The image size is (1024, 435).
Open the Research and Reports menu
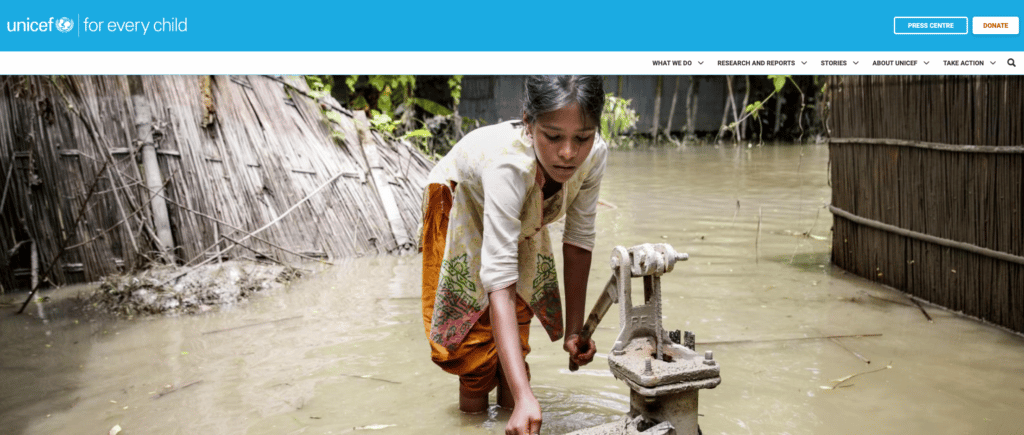tap(756, 63)
